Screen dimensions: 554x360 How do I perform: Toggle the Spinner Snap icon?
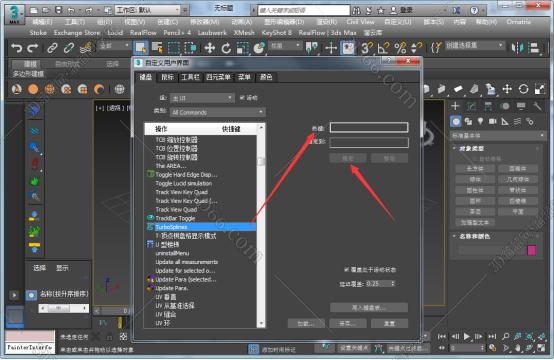pos(417,48)
